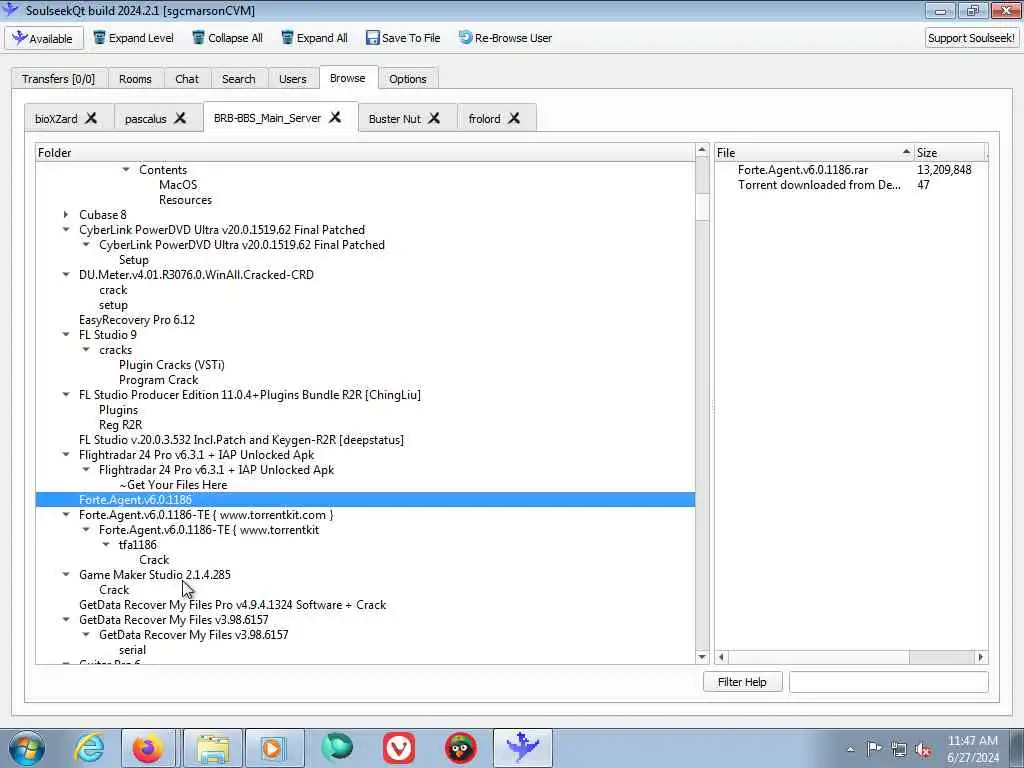The width and height of the screenshot is (1024, 768).
Task: Click Support Soulseek! button
Action: [971, 38]
